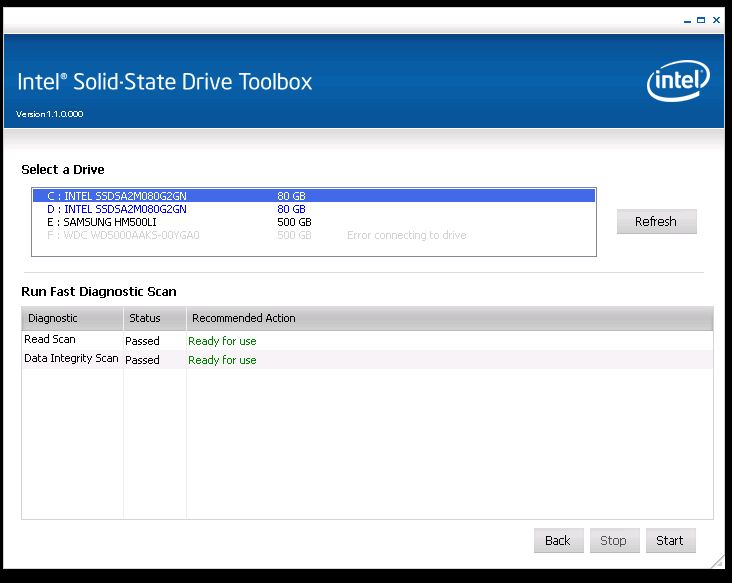This screenshot has width=732, height=583.
Task: Select drive E: SAMSUNG HM500LI
Action: coord(314,222)
